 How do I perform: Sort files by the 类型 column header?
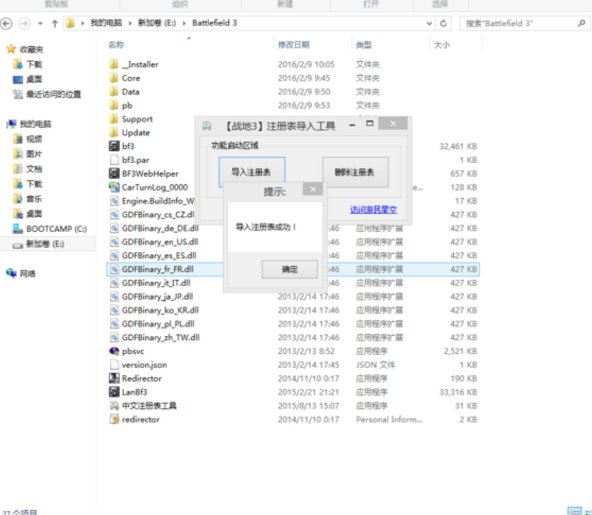(x=364, y=45)
